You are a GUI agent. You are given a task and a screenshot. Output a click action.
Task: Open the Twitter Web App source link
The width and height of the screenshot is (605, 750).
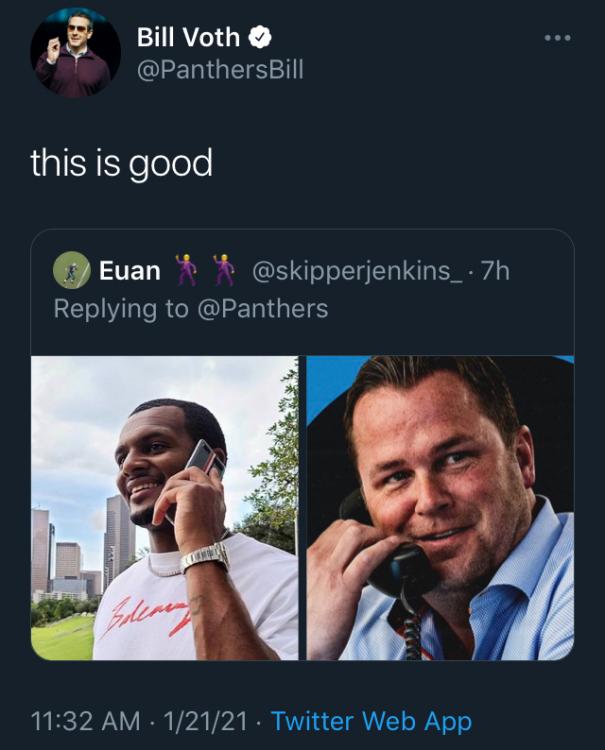click(x=371, y=720)
